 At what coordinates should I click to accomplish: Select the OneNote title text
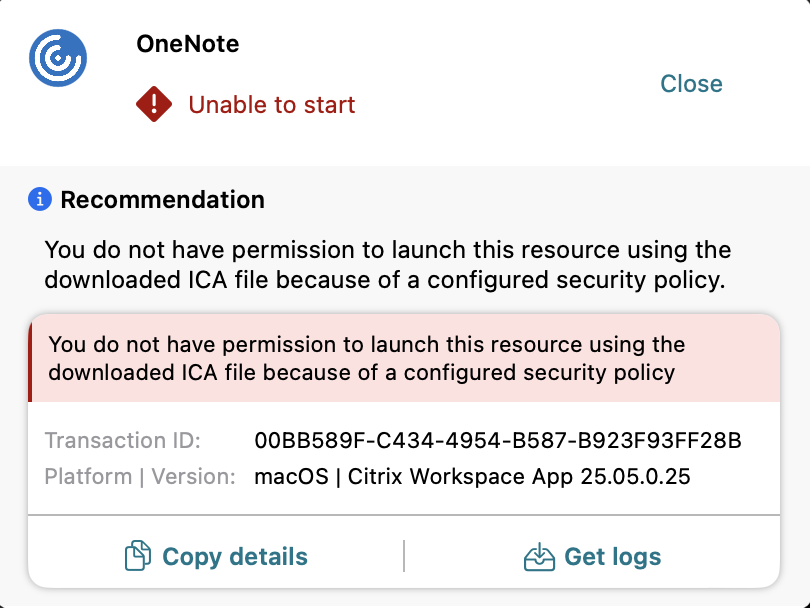187,44
